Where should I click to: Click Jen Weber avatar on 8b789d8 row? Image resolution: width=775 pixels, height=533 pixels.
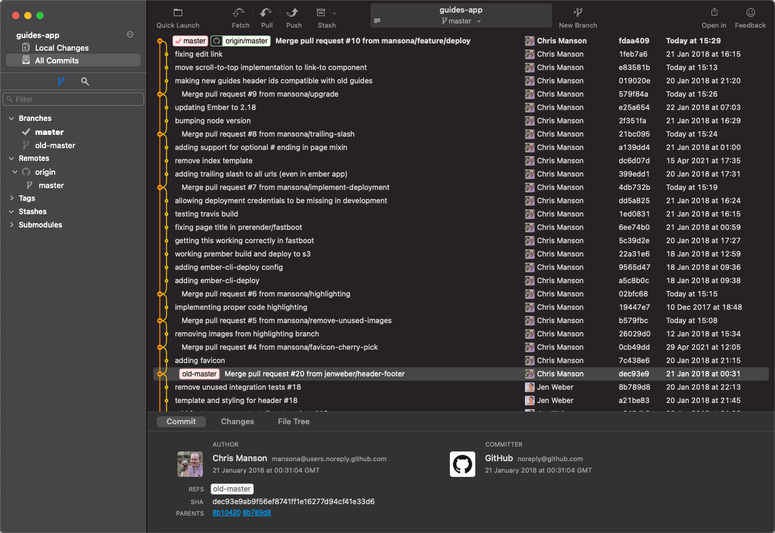pyautogui.click(x=529, y=388)
